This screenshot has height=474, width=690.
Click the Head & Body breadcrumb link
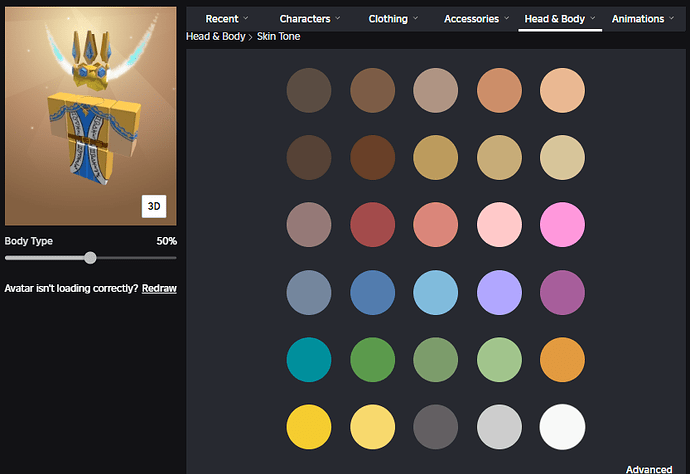click(215, 37)
